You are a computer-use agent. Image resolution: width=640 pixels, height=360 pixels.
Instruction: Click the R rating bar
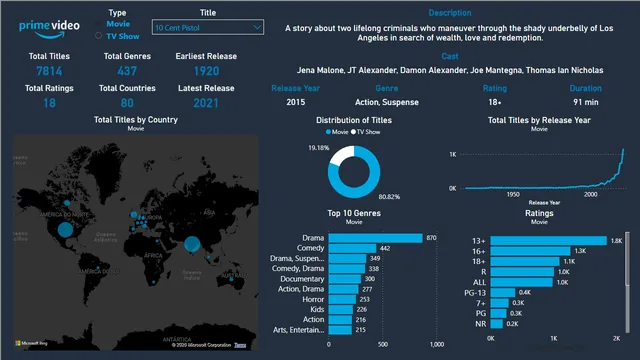coord(522,272)
